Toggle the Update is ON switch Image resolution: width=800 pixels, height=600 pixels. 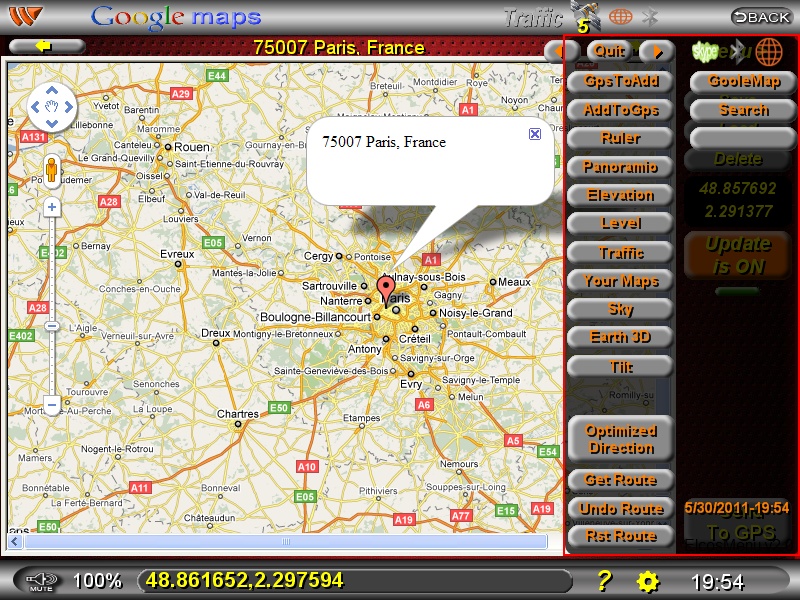coord(738,254)
